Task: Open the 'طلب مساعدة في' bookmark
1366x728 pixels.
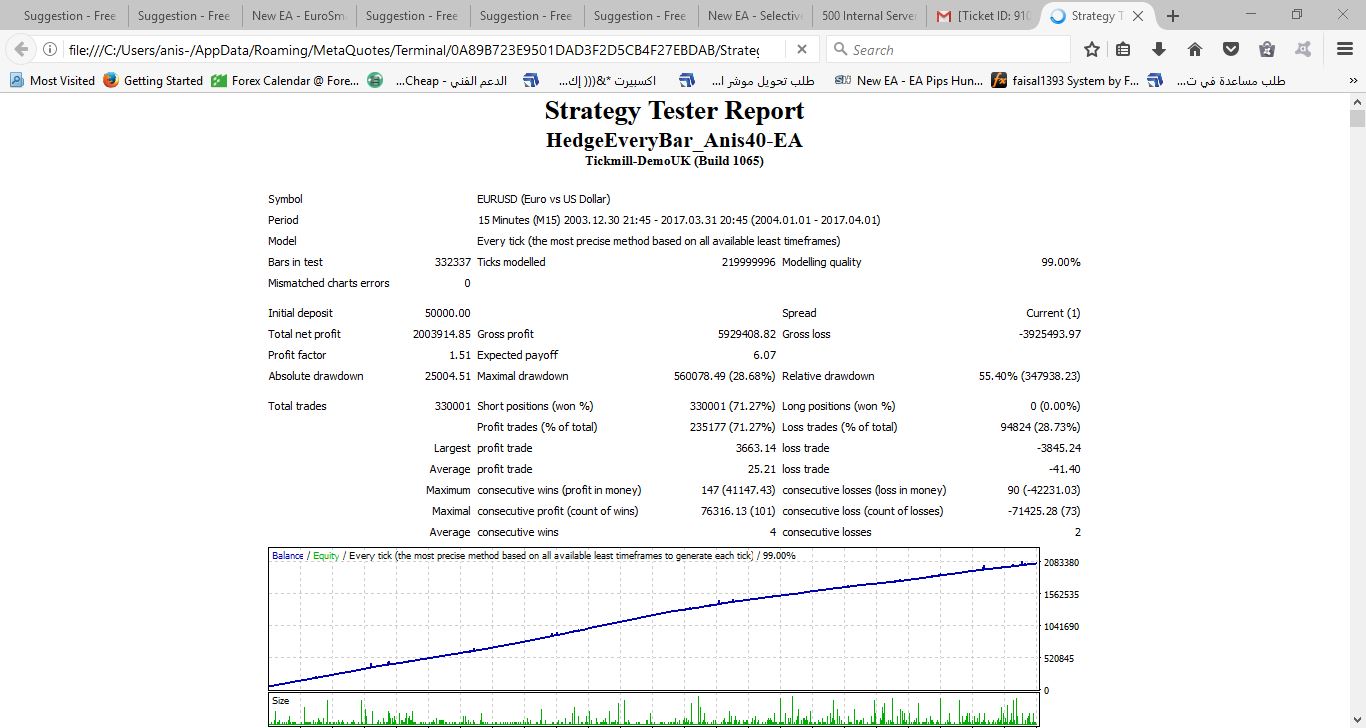Action: click(1217, 81)
